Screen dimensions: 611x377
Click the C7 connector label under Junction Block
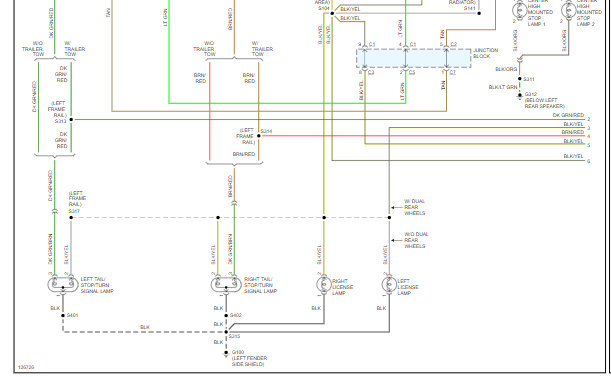[452, 73]
